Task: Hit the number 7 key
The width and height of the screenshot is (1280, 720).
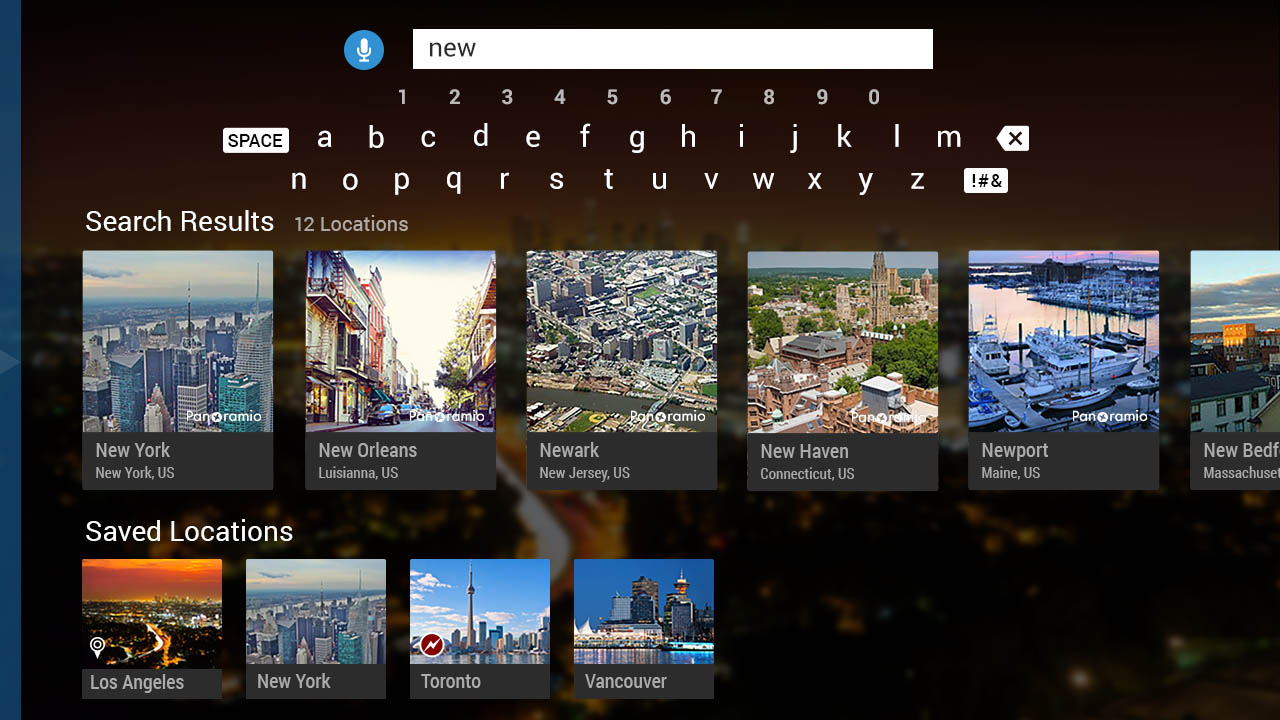Action: tap(716, 97)
